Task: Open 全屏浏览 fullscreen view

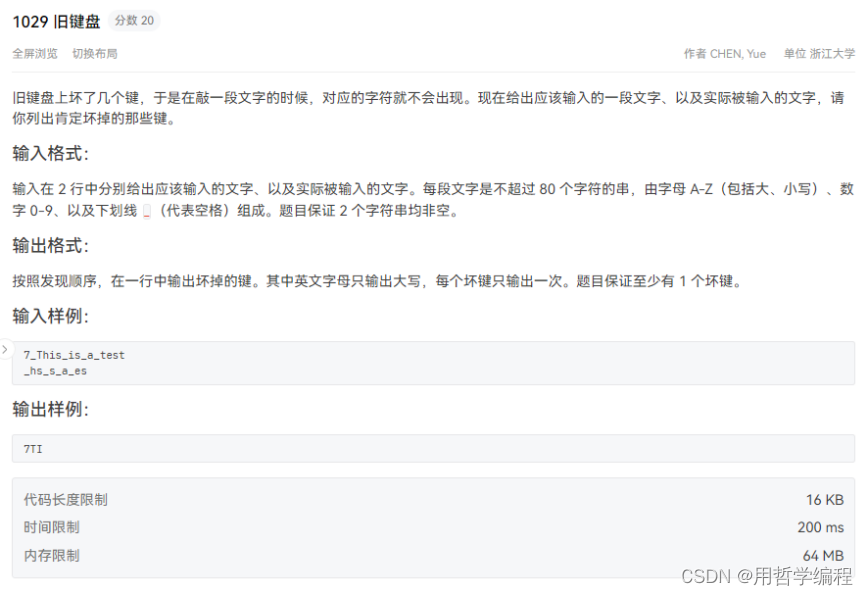Action: (35, 54)
